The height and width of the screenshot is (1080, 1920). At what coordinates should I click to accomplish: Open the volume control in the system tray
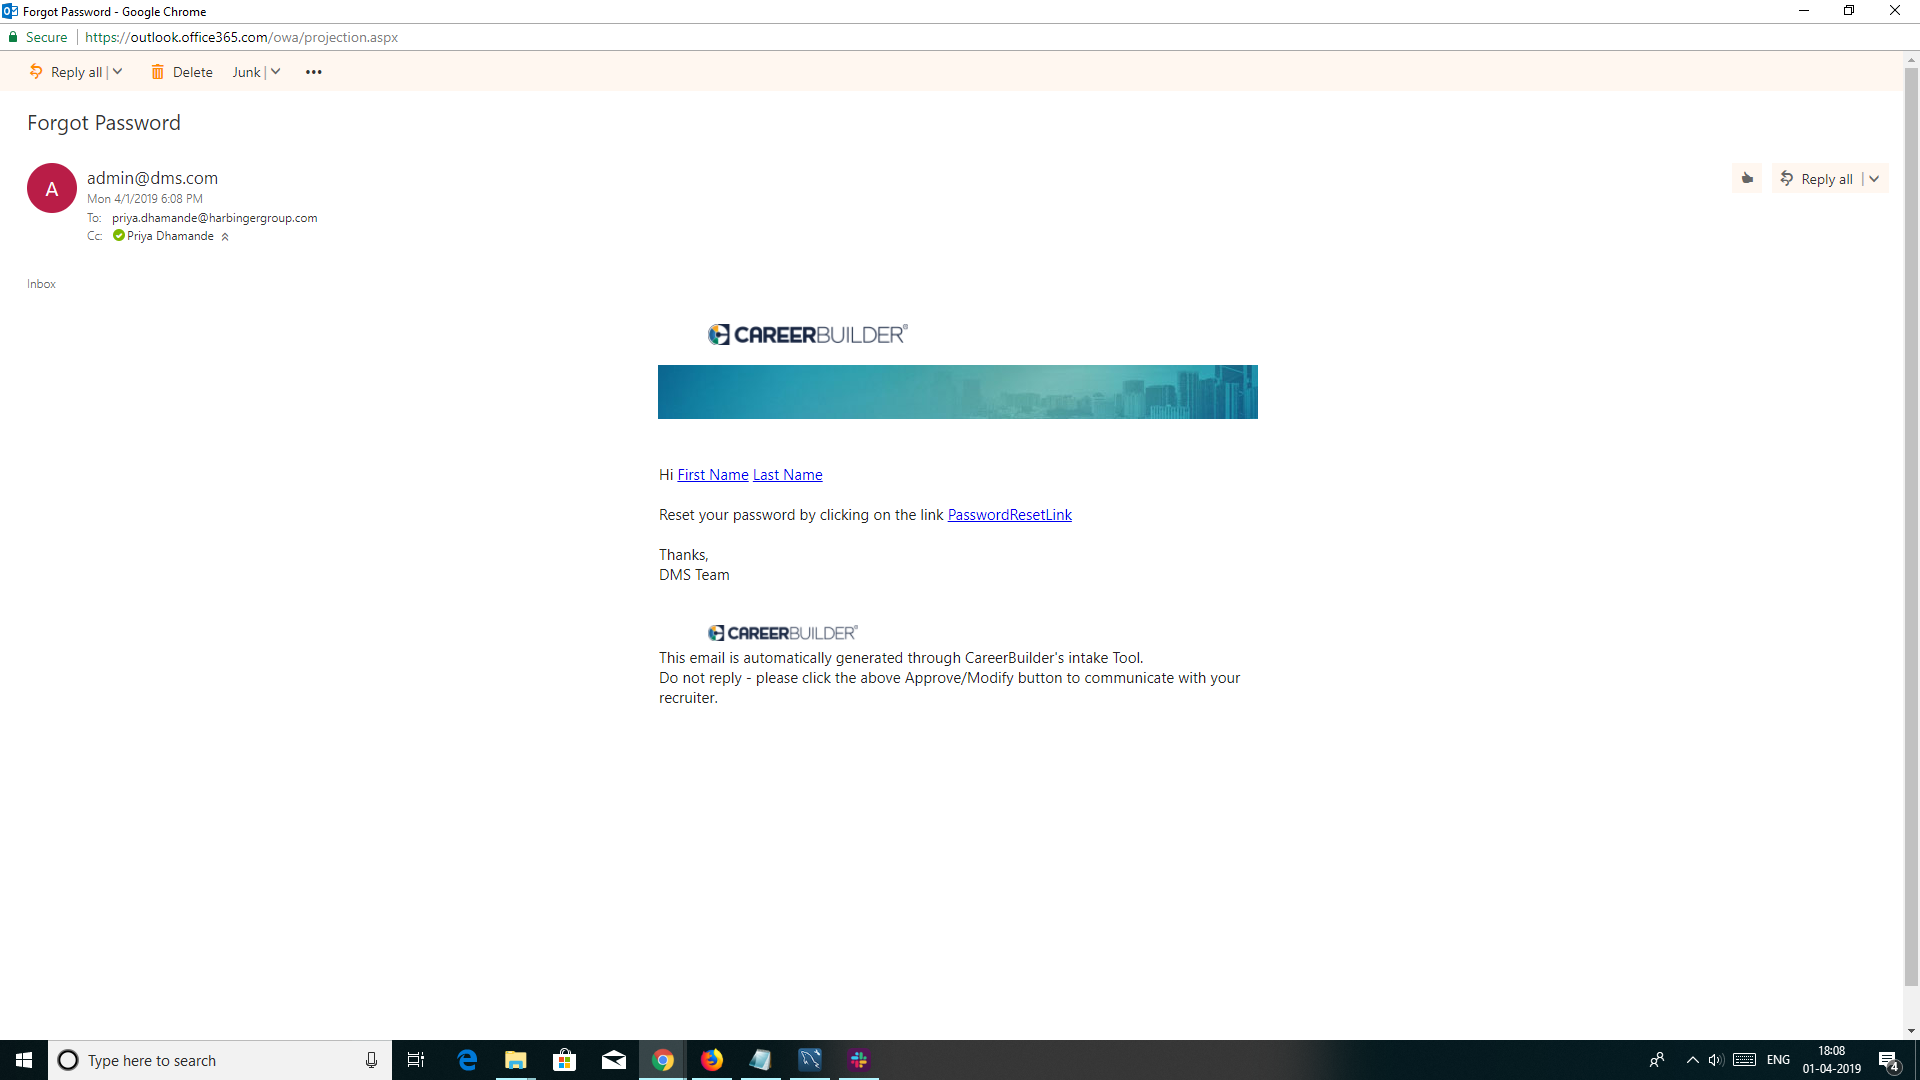tap(1716, 1060)
